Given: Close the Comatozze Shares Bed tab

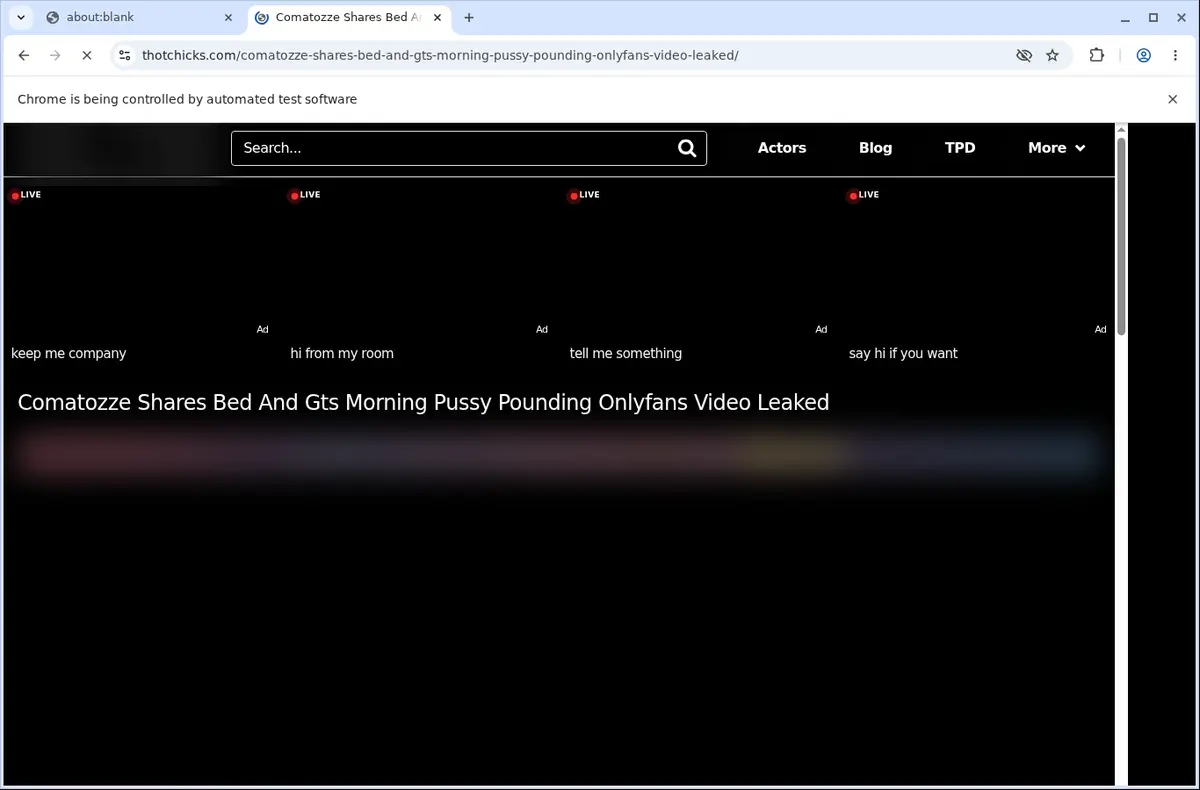Looking at the screenshot, I should tap(438, 17).
